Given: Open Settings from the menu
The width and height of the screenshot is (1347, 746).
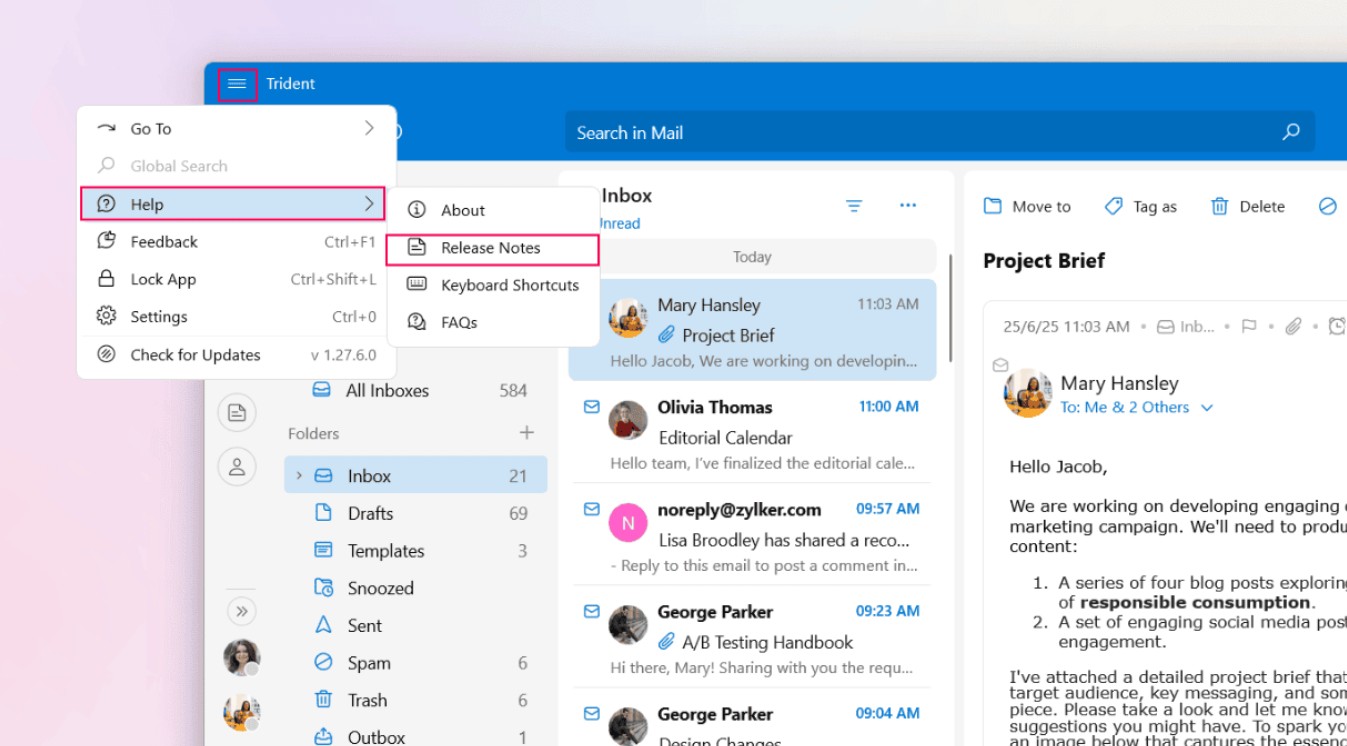Looking at the screenshot, I should pos(236,317).
